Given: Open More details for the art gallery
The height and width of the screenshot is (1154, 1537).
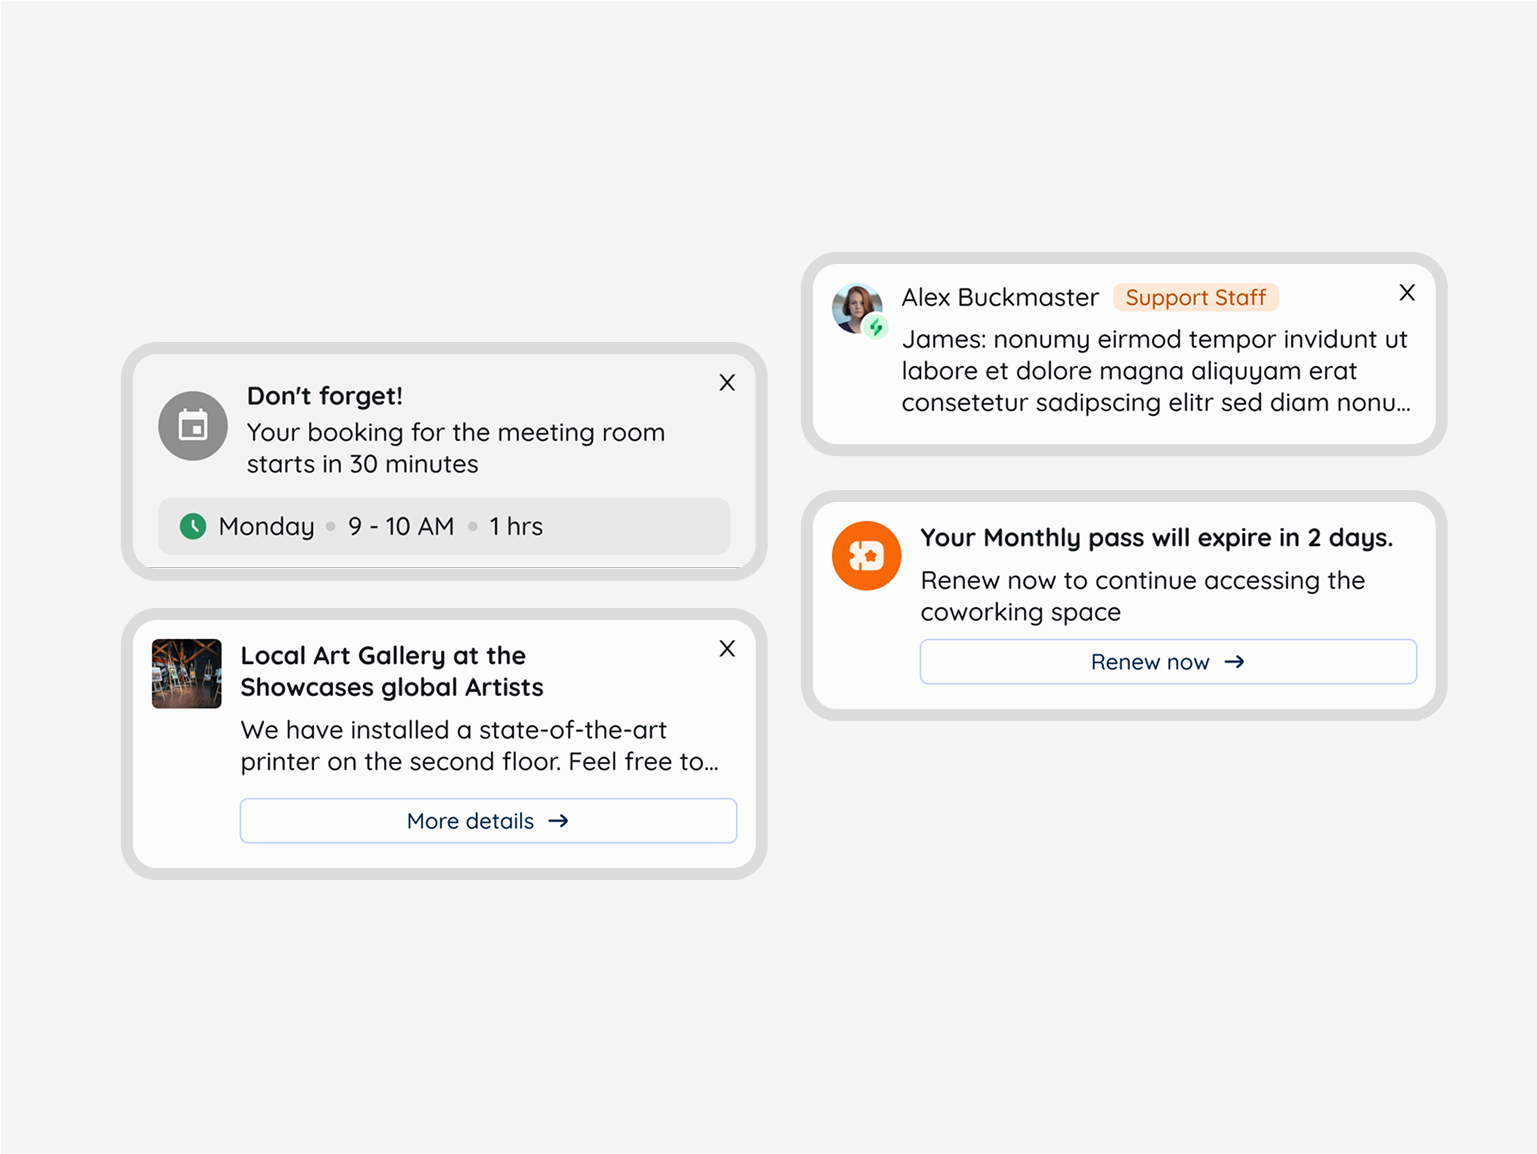Looking at the screenshot, I should tap(487, 820).
